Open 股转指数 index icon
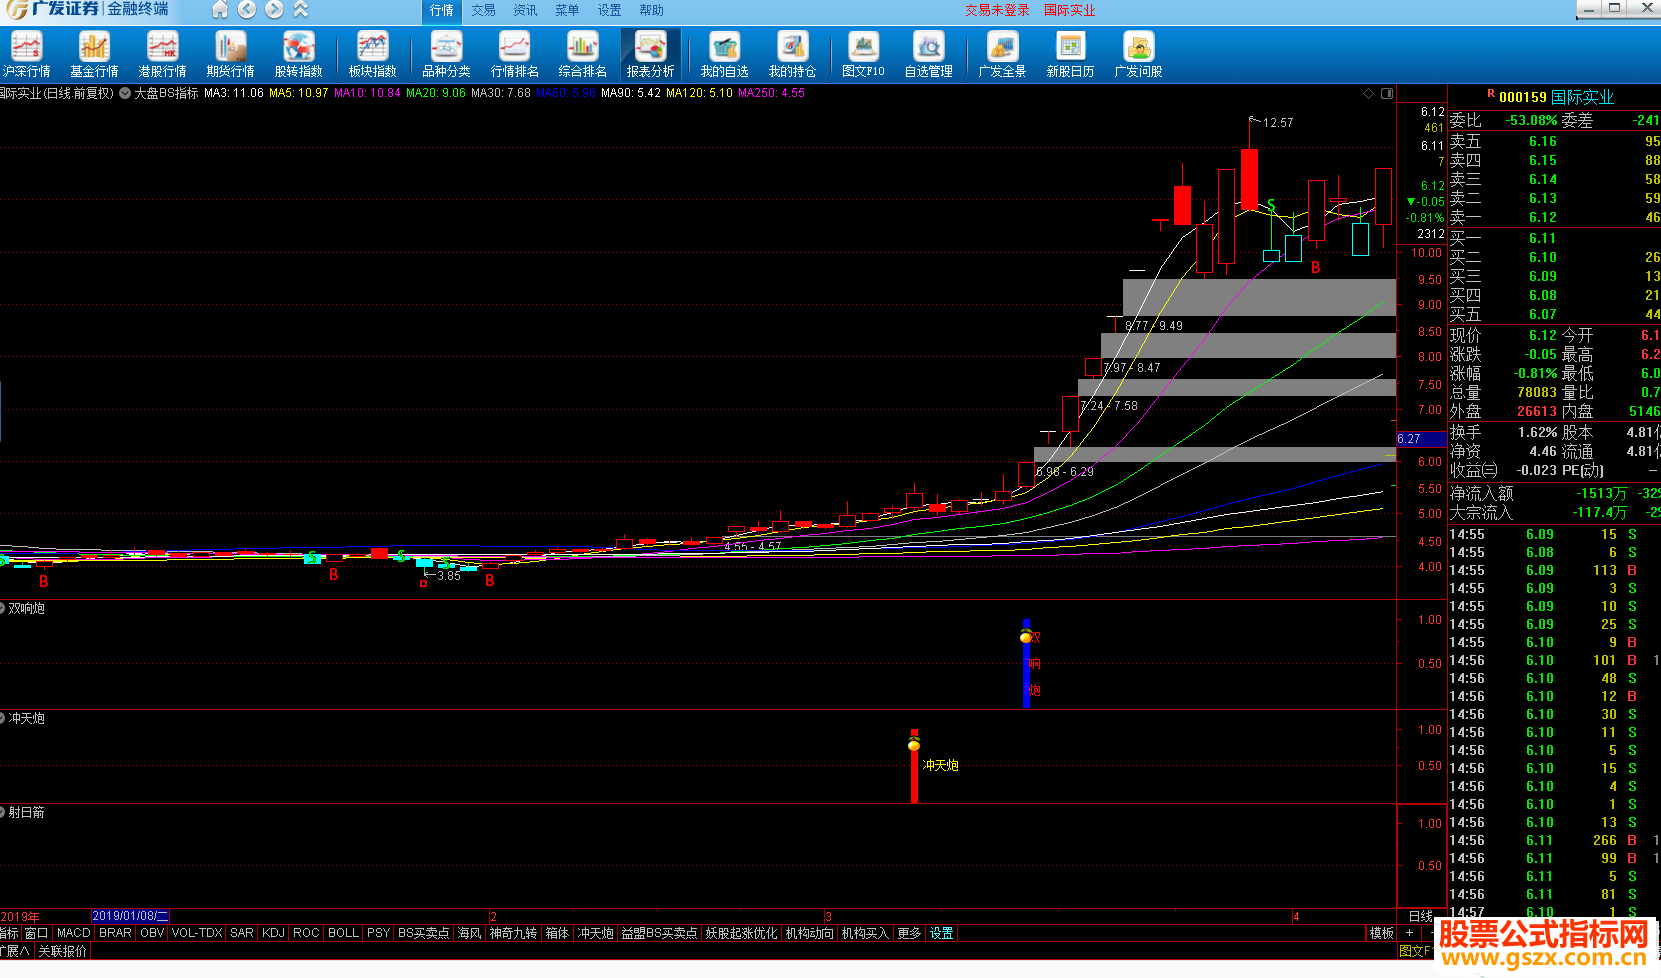 pyautogui.click(x=298, y=55)
